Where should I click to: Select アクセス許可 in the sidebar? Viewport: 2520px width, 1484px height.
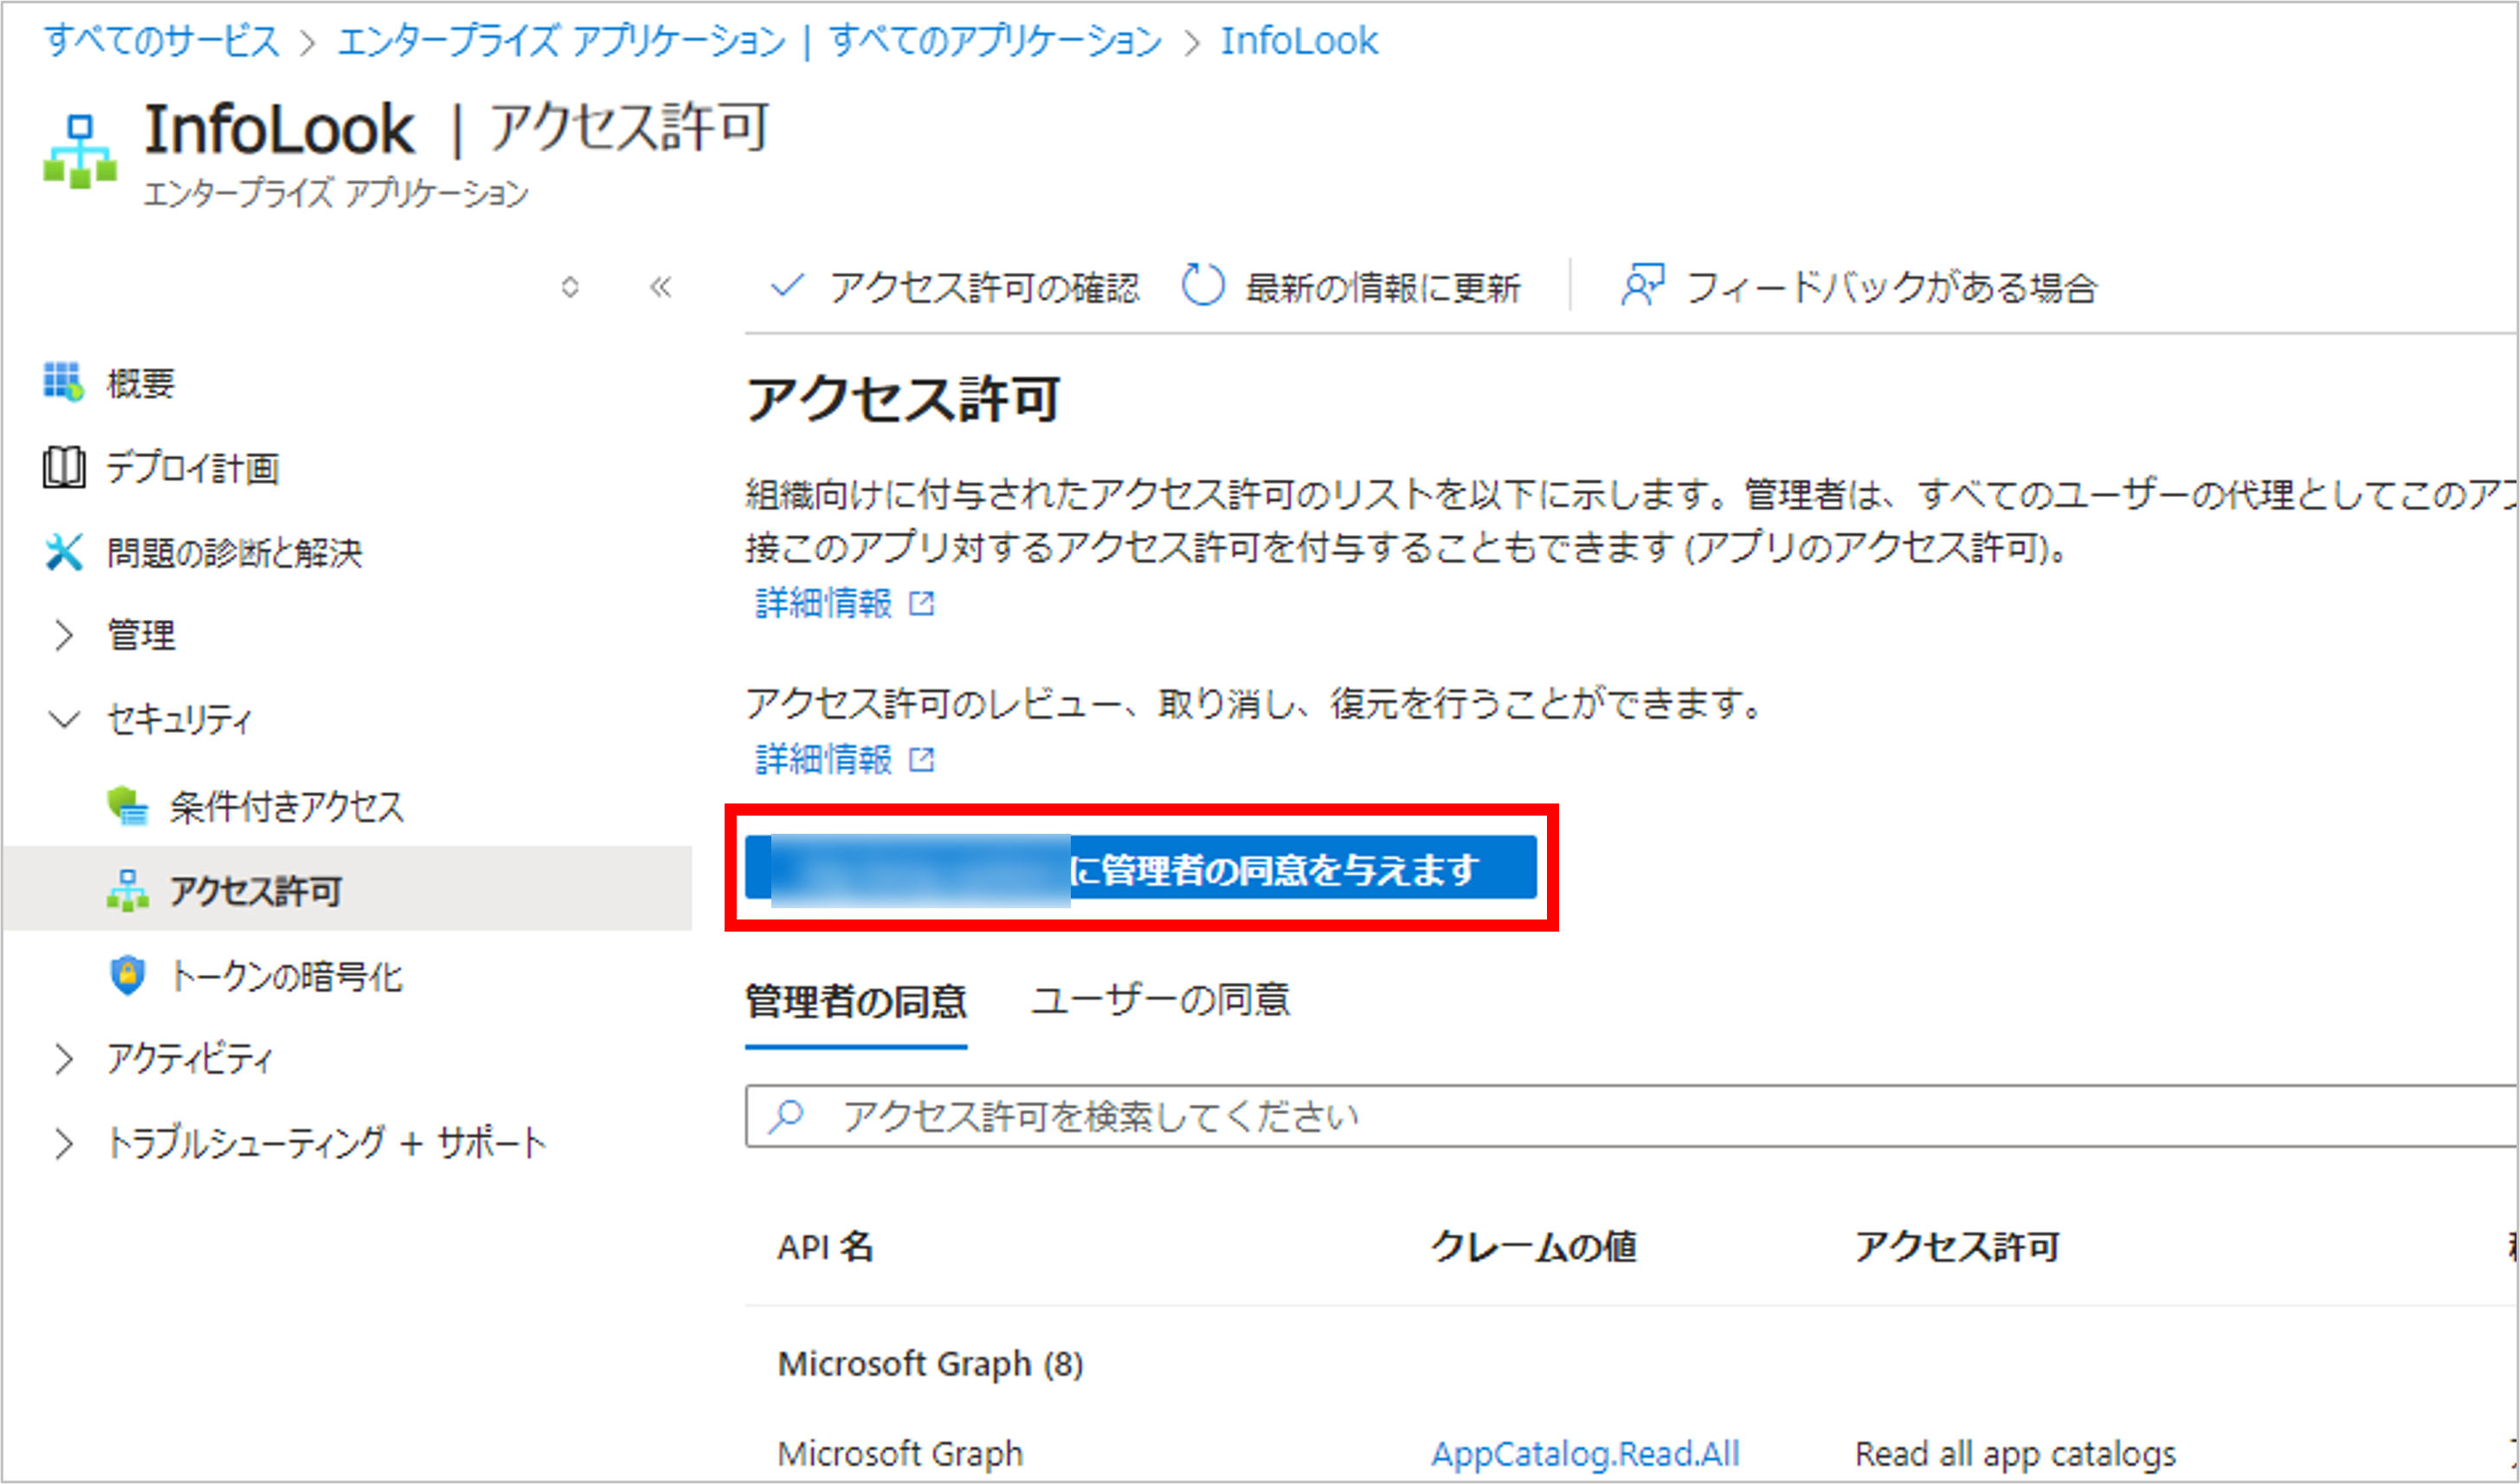coord(346,889)
